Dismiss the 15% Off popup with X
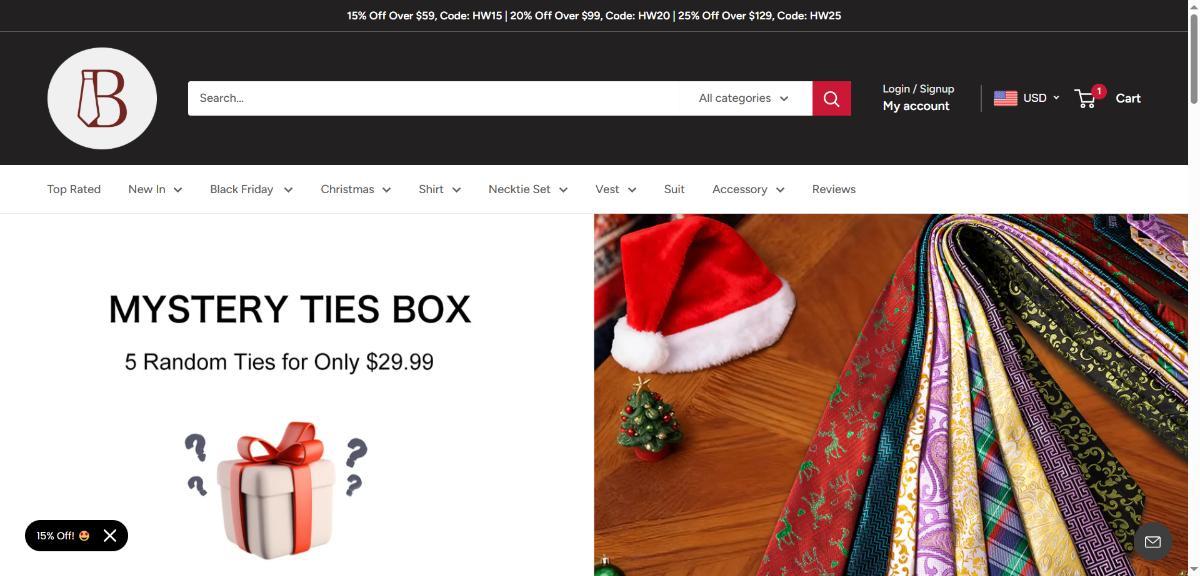 [110, 536]
